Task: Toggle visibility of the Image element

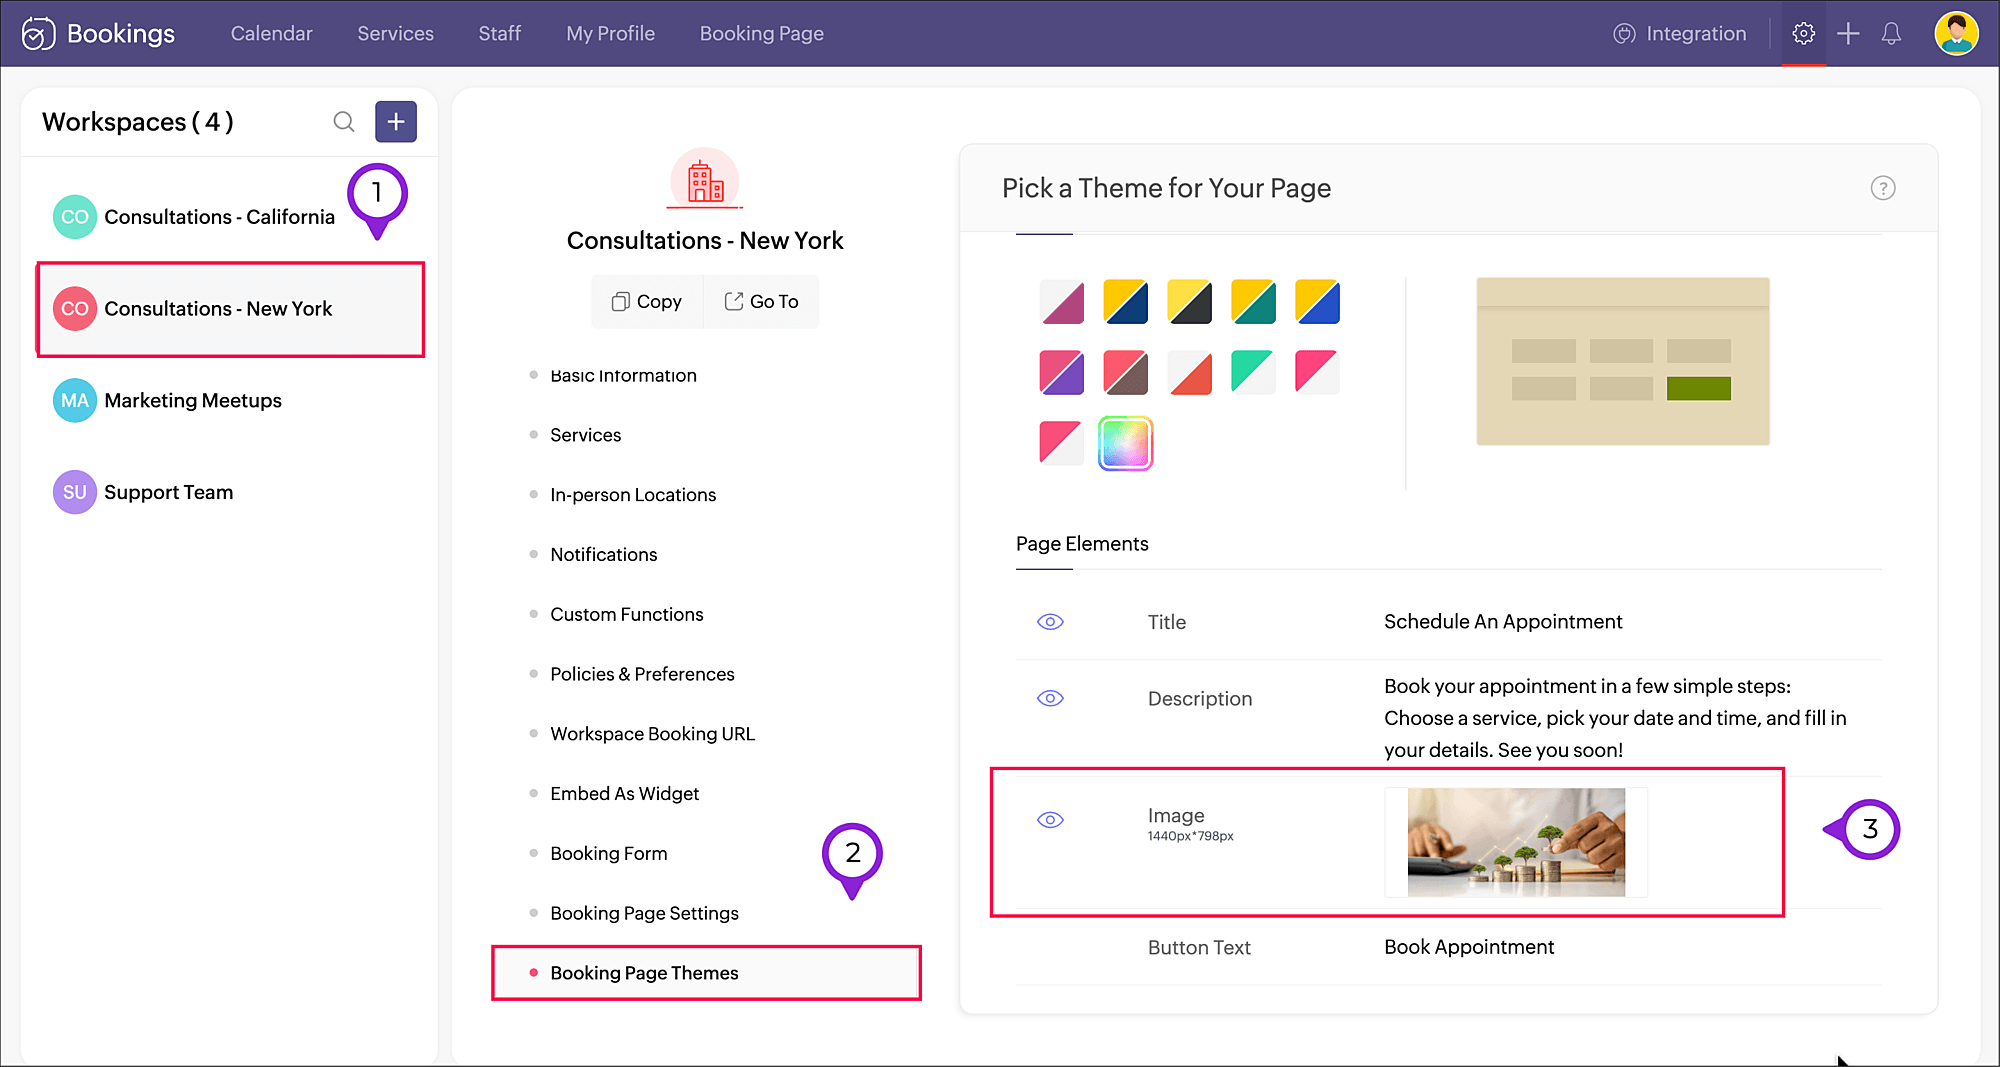Action: tap(1050, 820)
